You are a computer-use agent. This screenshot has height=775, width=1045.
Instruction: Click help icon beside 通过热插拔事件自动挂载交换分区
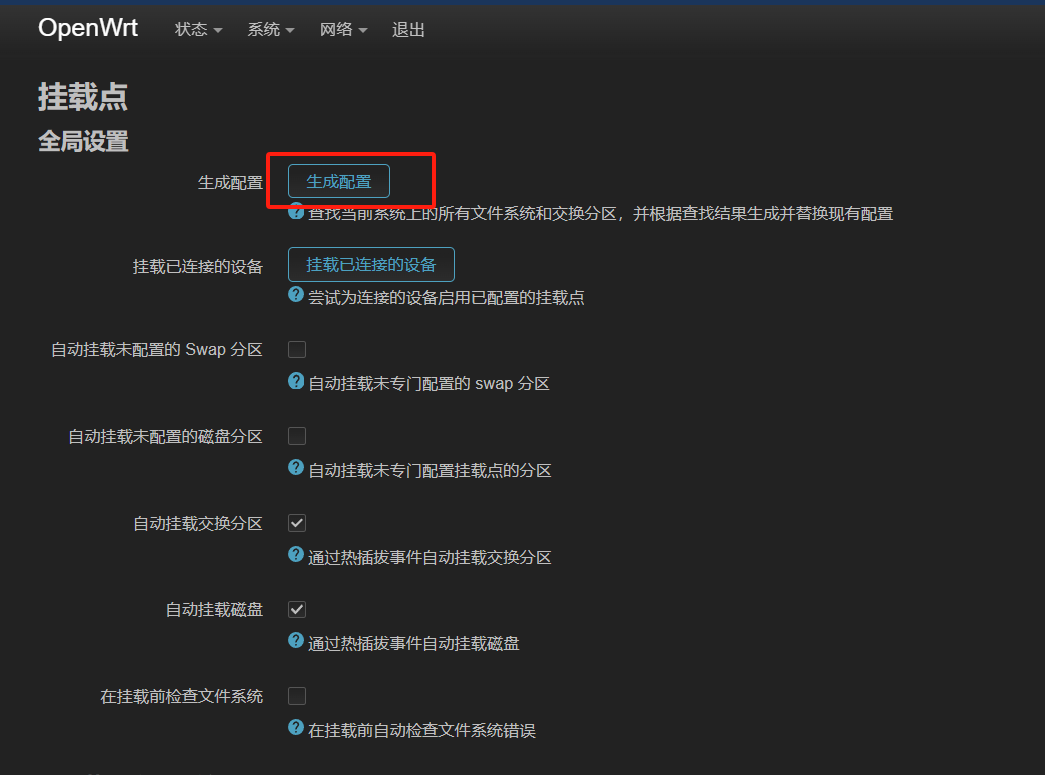click(296, 554)
